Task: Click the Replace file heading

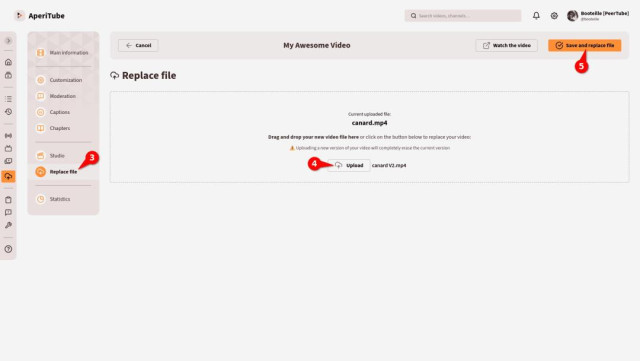Action: 149,76
